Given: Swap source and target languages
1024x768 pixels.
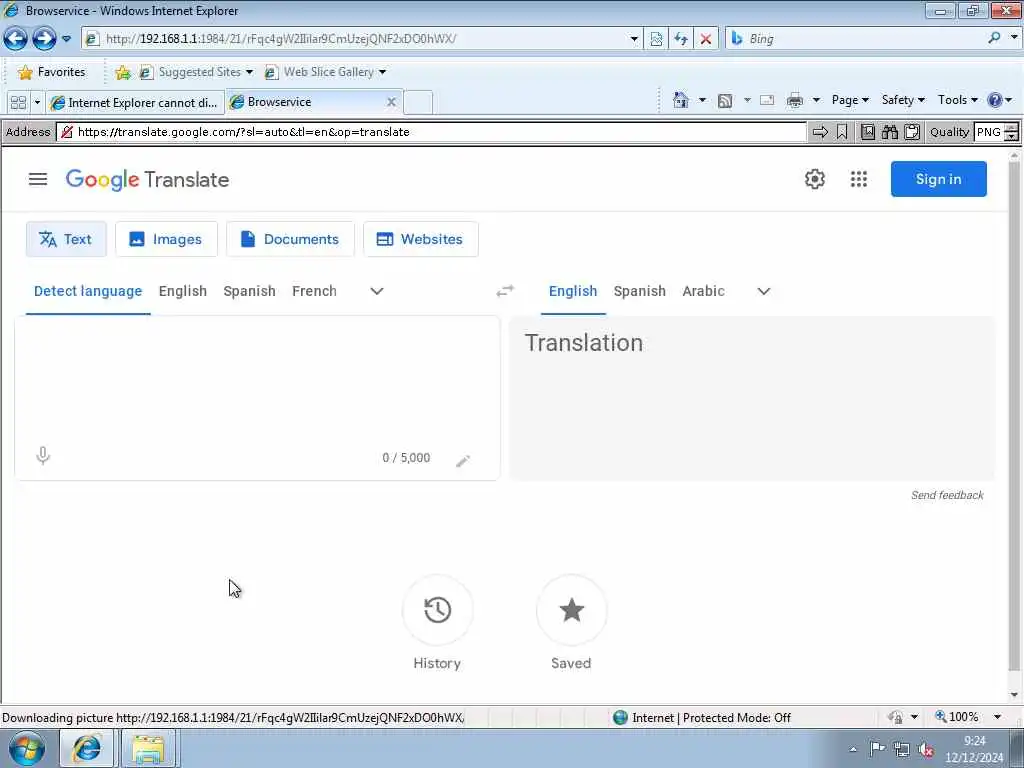Looking at the screenshot, I should coord(505,291).
